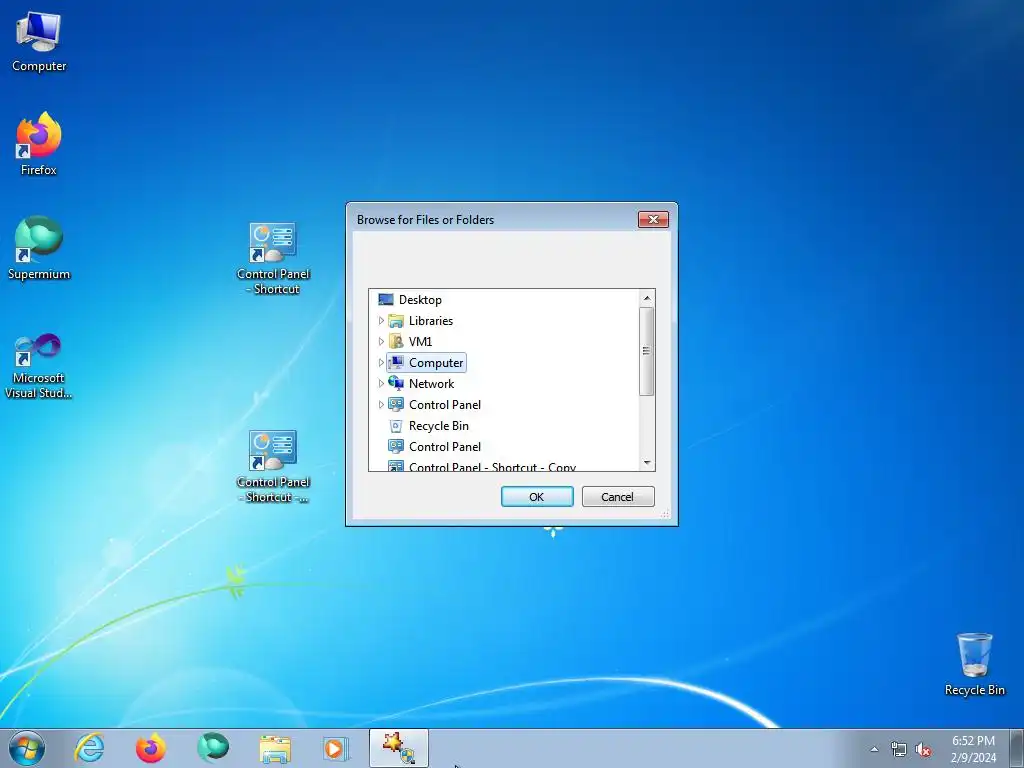The width and height of the screenshot is (1024, 768).
Task: Launch Supermium from the taskbar
Action: tap(213, 748)
